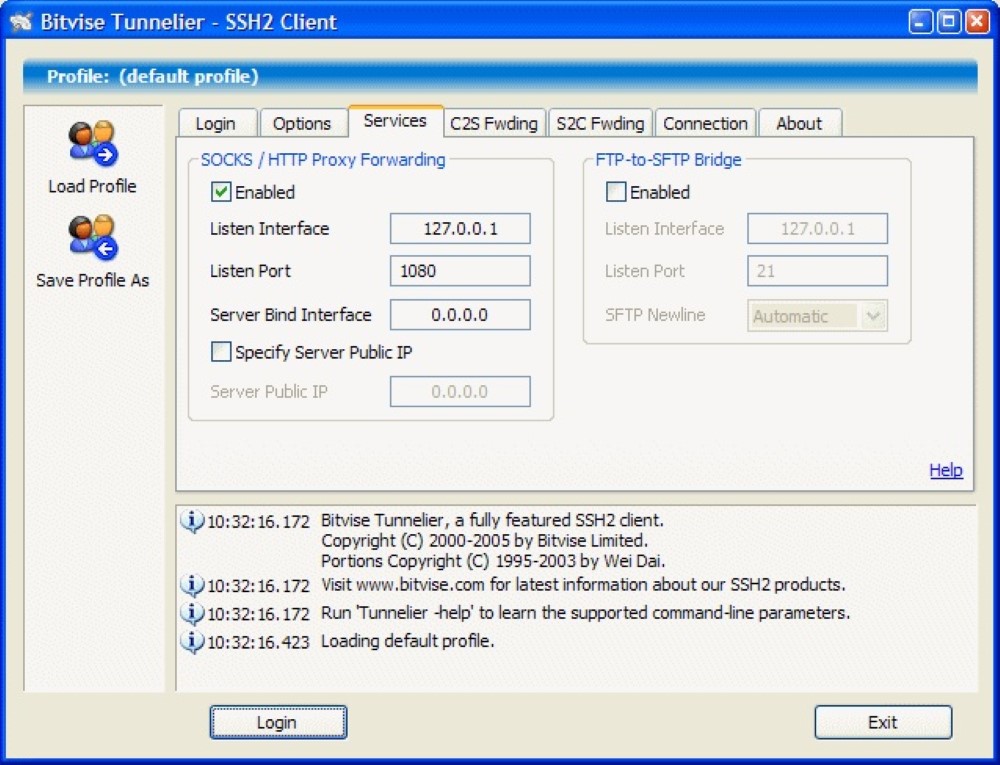Image resolution: width=1000 pixels, height=765 pixels.
Task: Click the Login button
Action: 278,722
